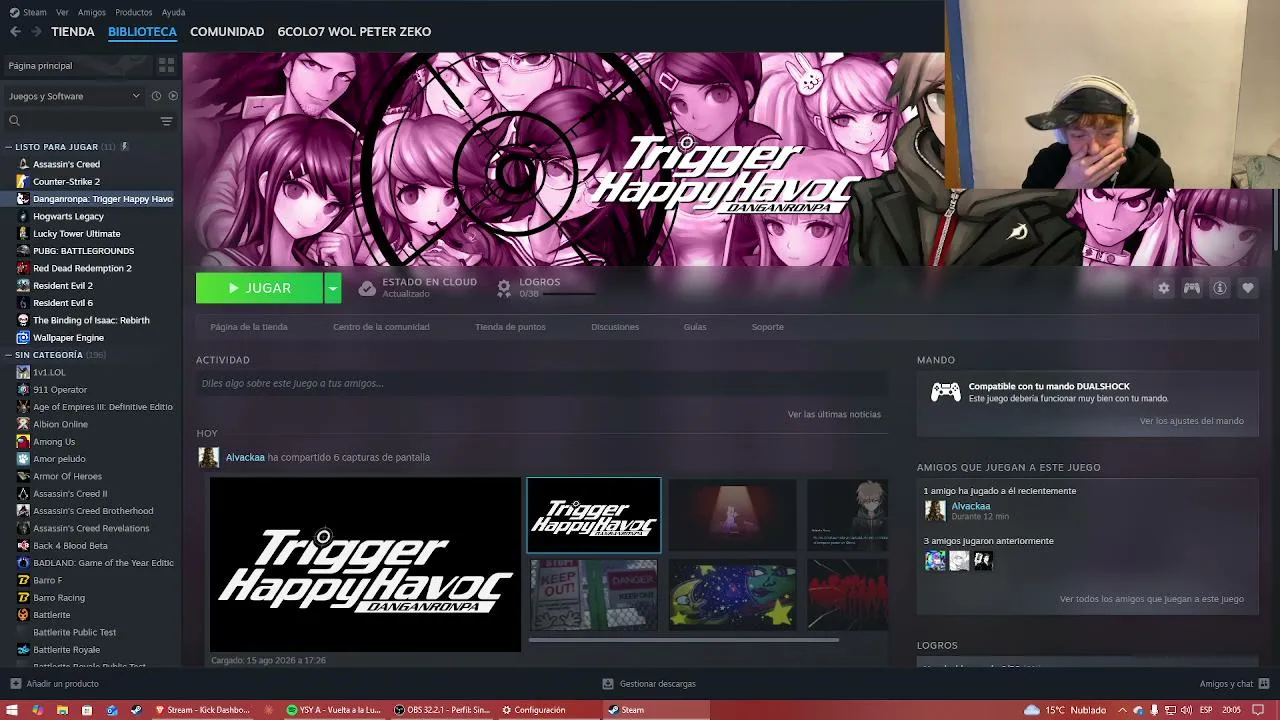Click Ver las últimas noticias
Screen dimensions: 1280x720
[x=834, y=414]
